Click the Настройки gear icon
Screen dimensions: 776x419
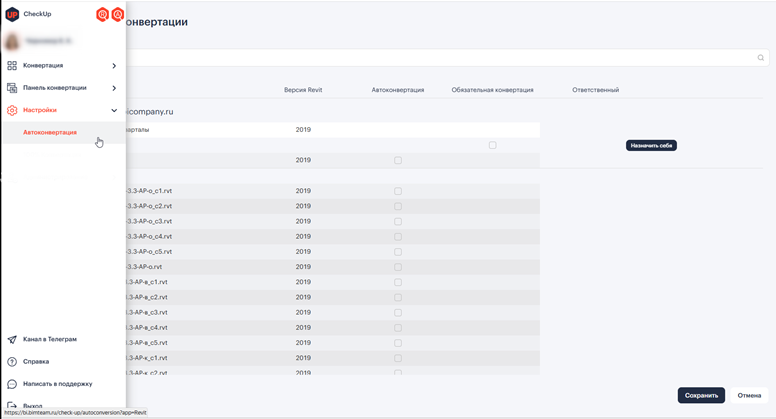12,110
